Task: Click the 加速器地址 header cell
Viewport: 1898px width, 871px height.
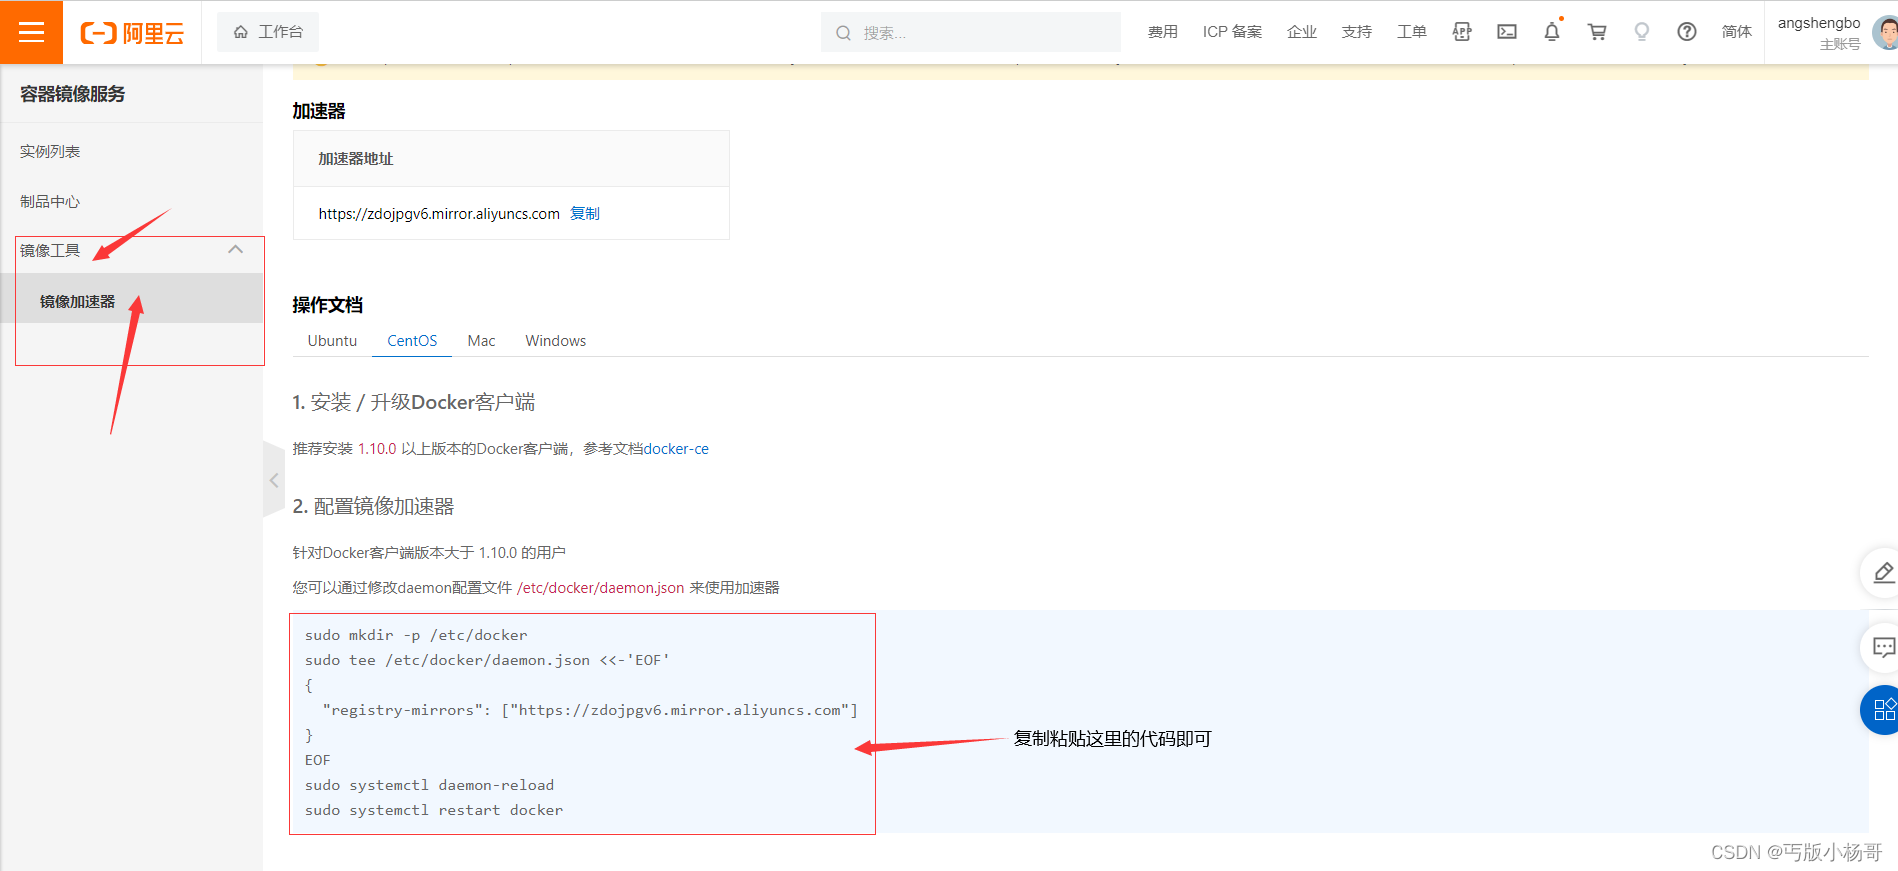Action: pyautogui.click(x=511, y=159)
